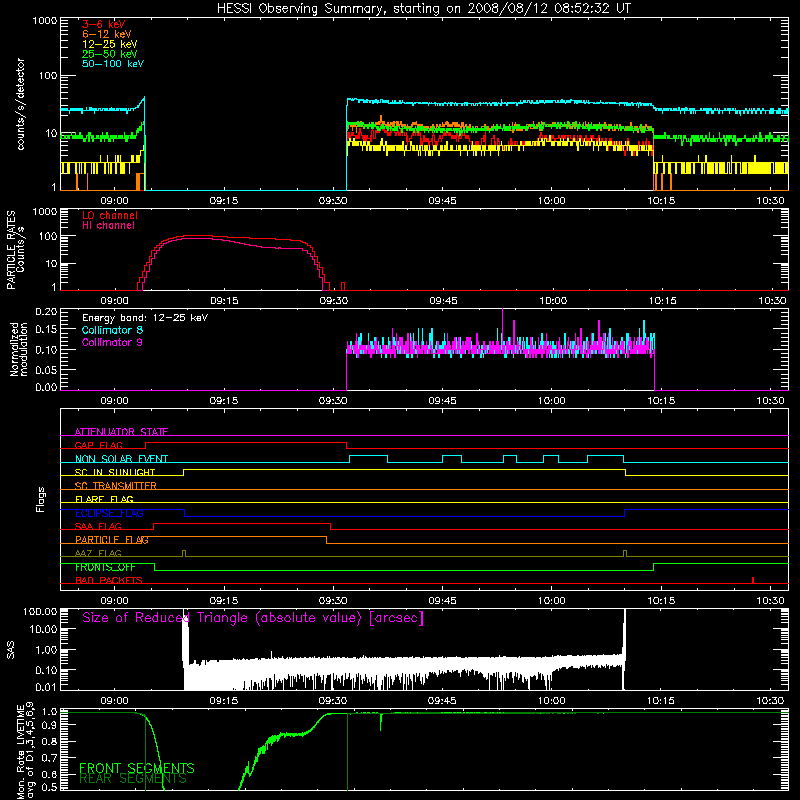Select the BAD PACKETS flag label

(109, 580)
